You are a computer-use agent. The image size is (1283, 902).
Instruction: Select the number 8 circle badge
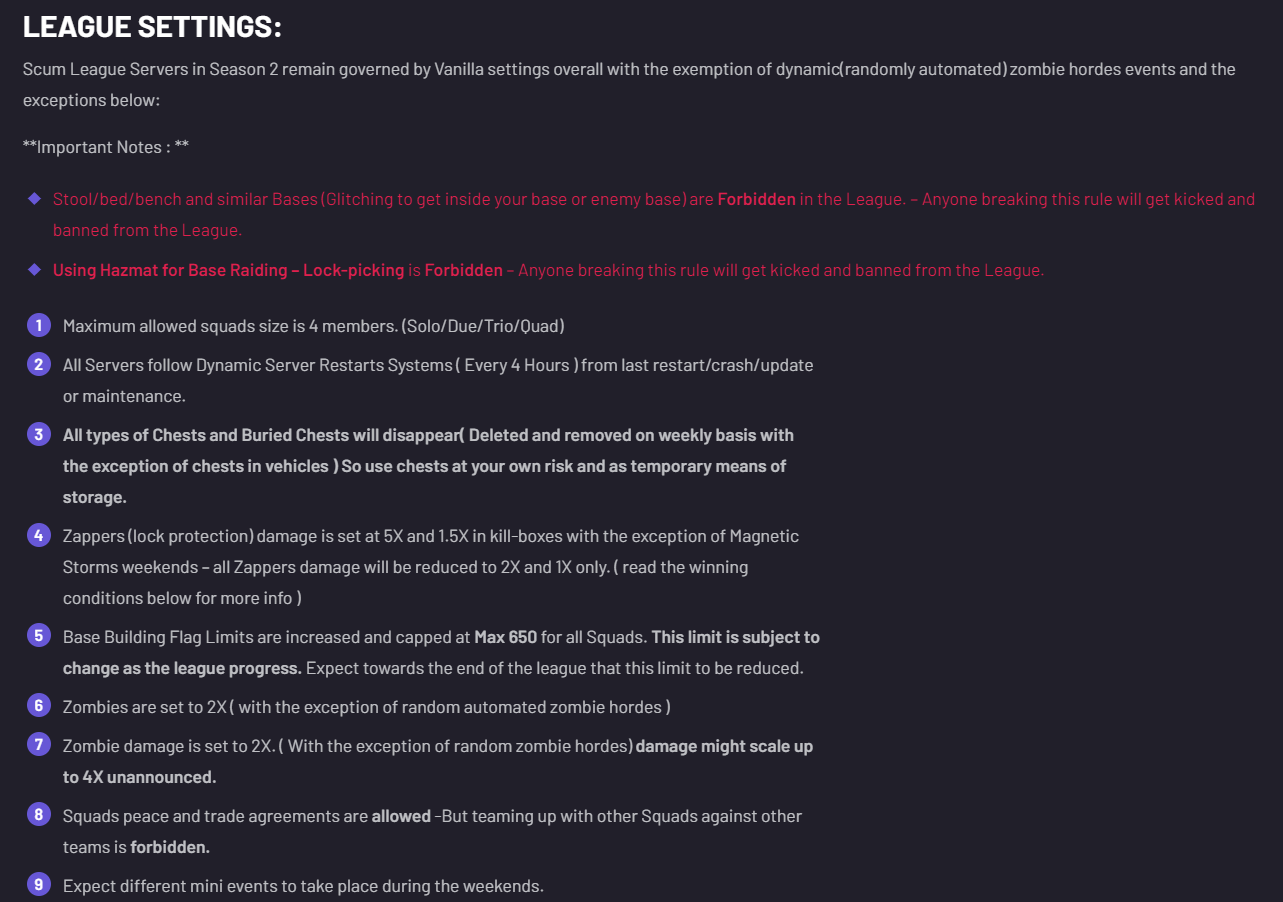click(38, 816)
